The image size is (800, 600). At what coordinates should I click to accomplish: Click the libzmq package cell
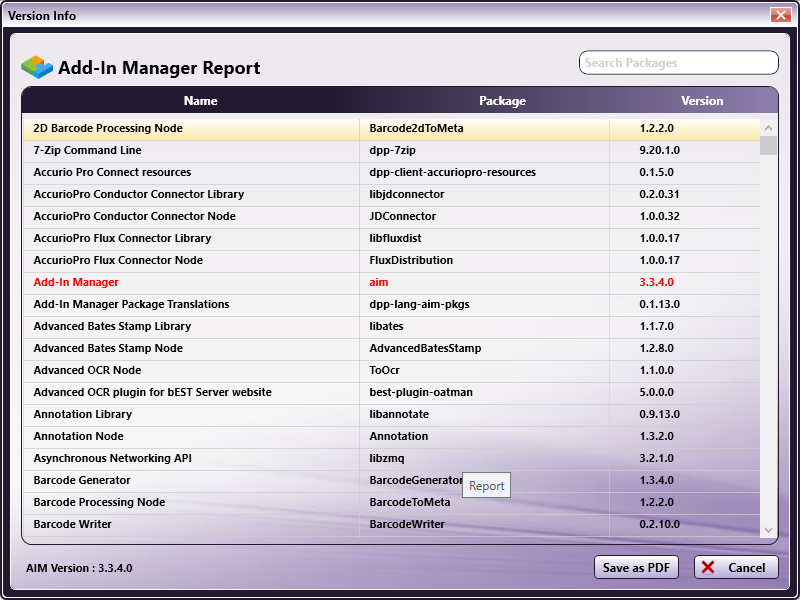click(484, 458)
